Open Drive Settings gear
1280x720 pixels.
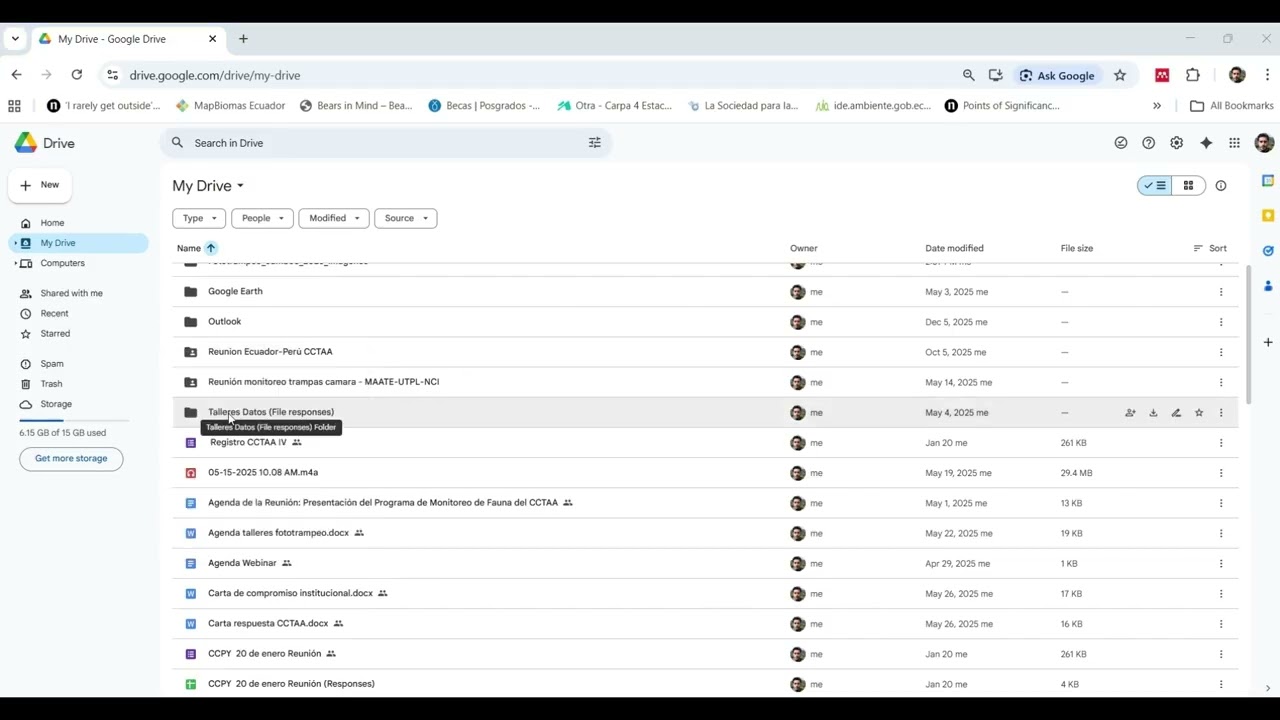1177,143
